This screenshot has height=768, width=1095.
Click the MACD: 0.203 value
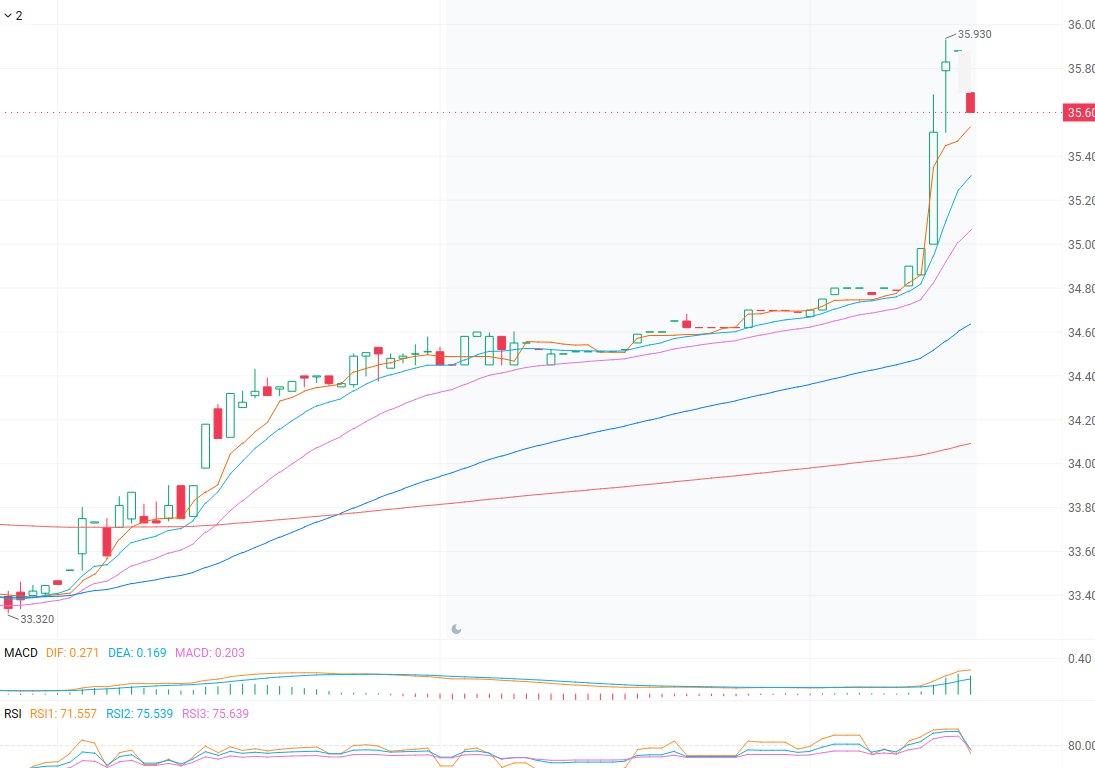pos(210,653)
